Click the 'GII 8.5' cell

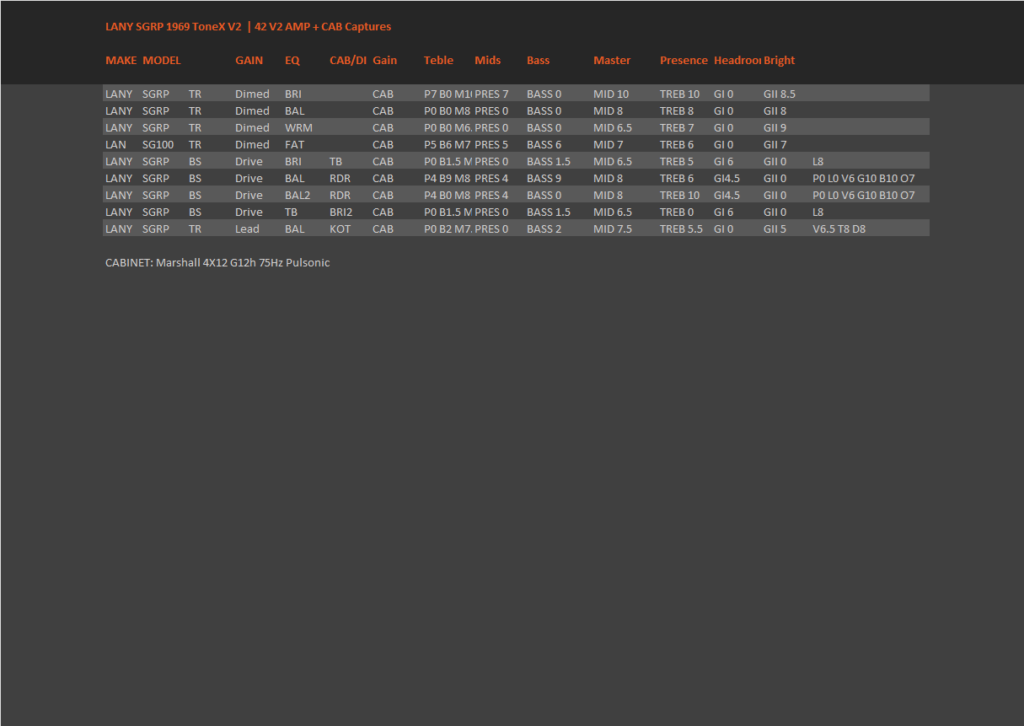point(779,94)
